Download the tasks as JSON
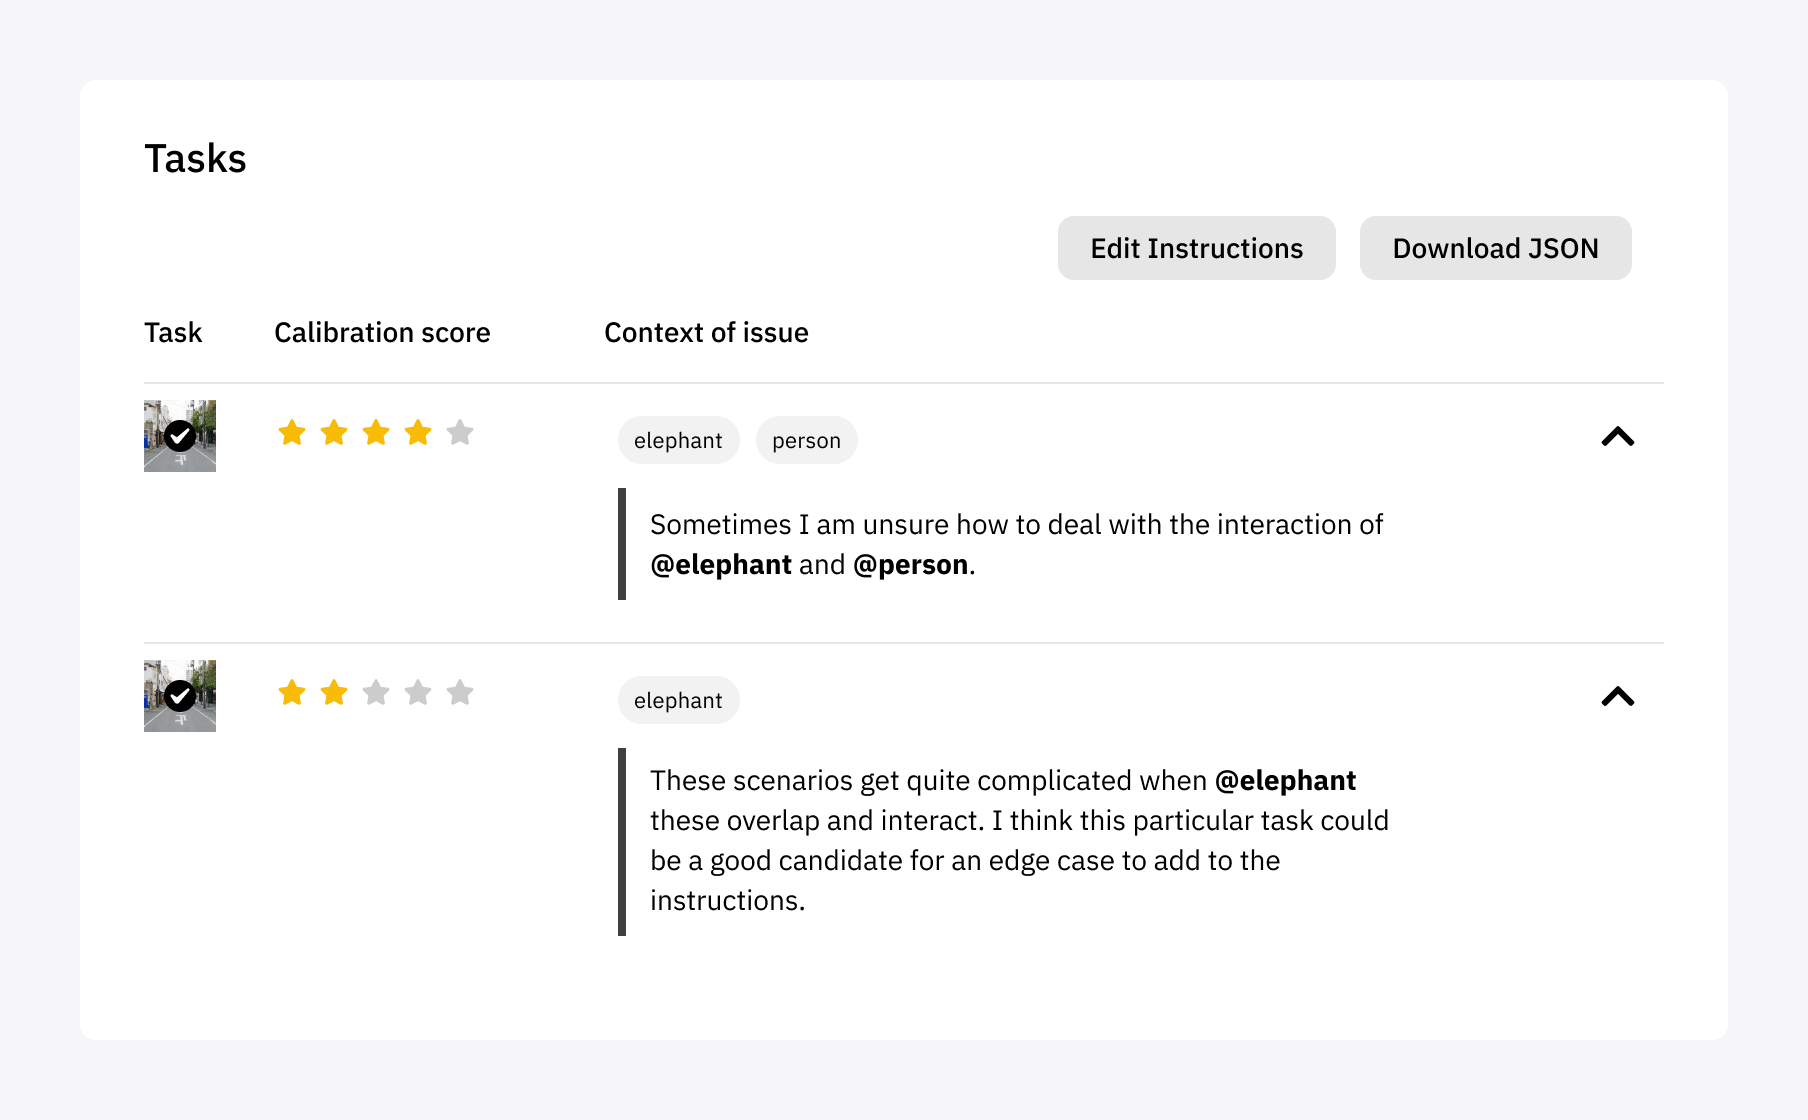This screenshot has height=1120, width=1808. click(x=1494, y=248)
